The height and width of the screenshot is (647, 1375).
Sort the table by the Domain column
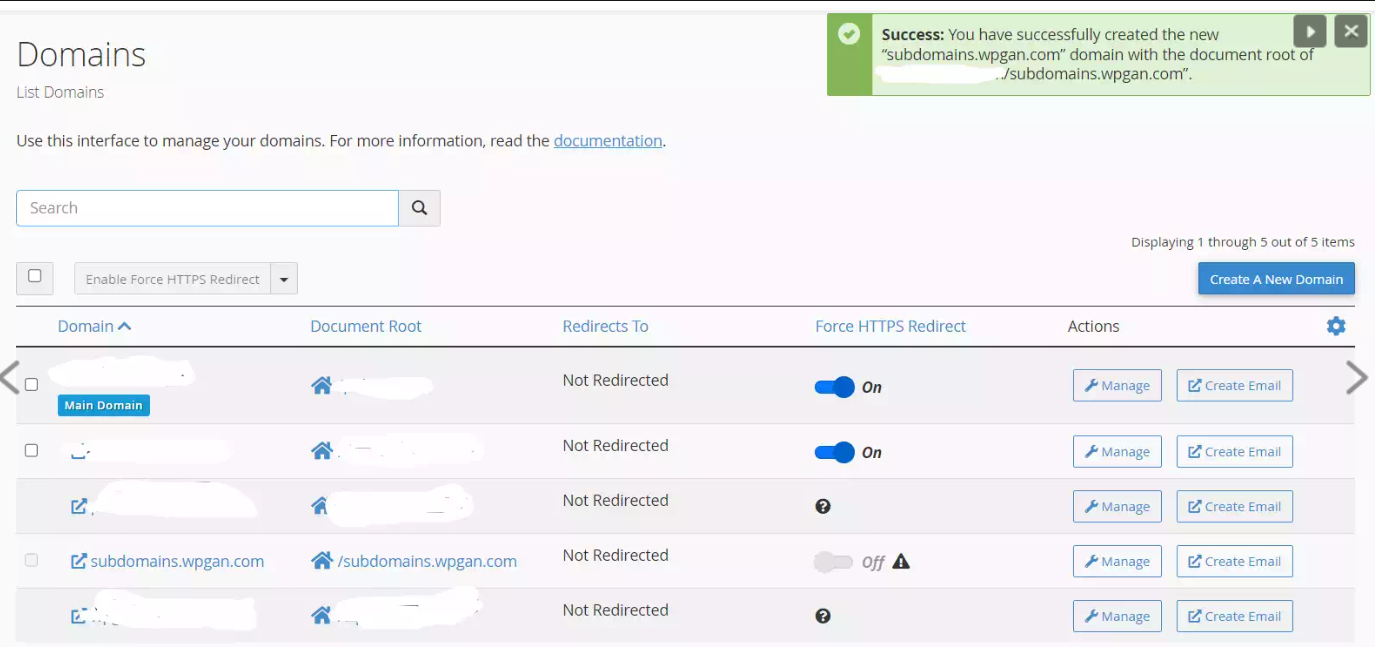pos(95,326)
